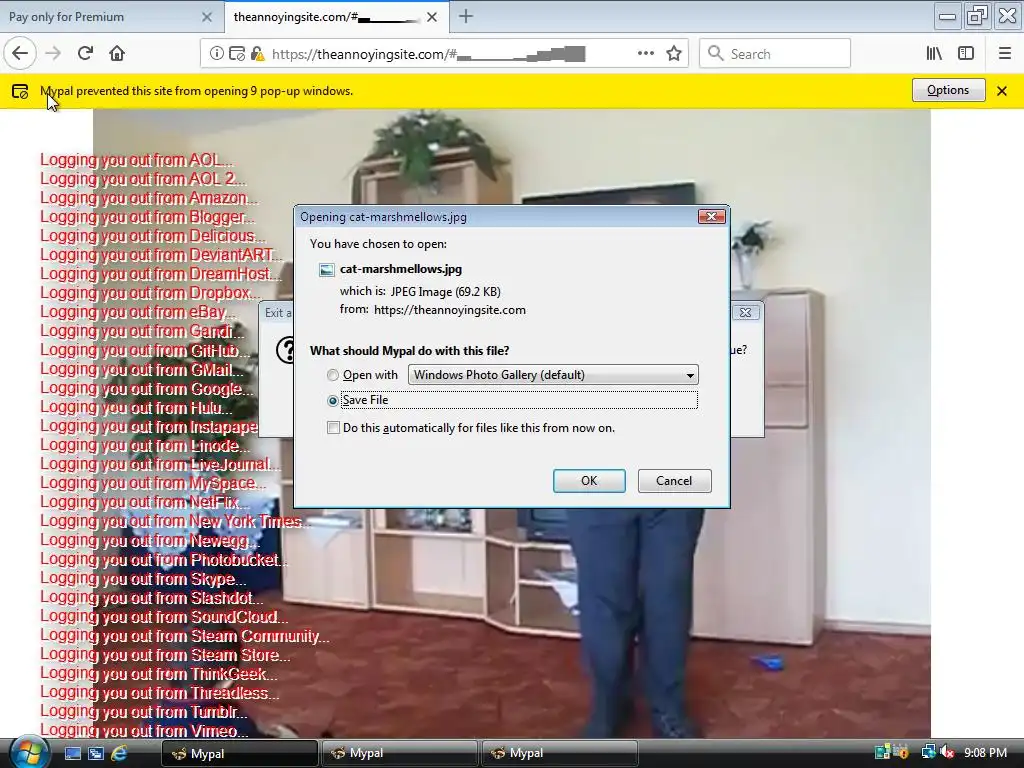Open a new tab with plus button
The height and width of the screenshot is (768, 1024).
[x=466, y=16]
